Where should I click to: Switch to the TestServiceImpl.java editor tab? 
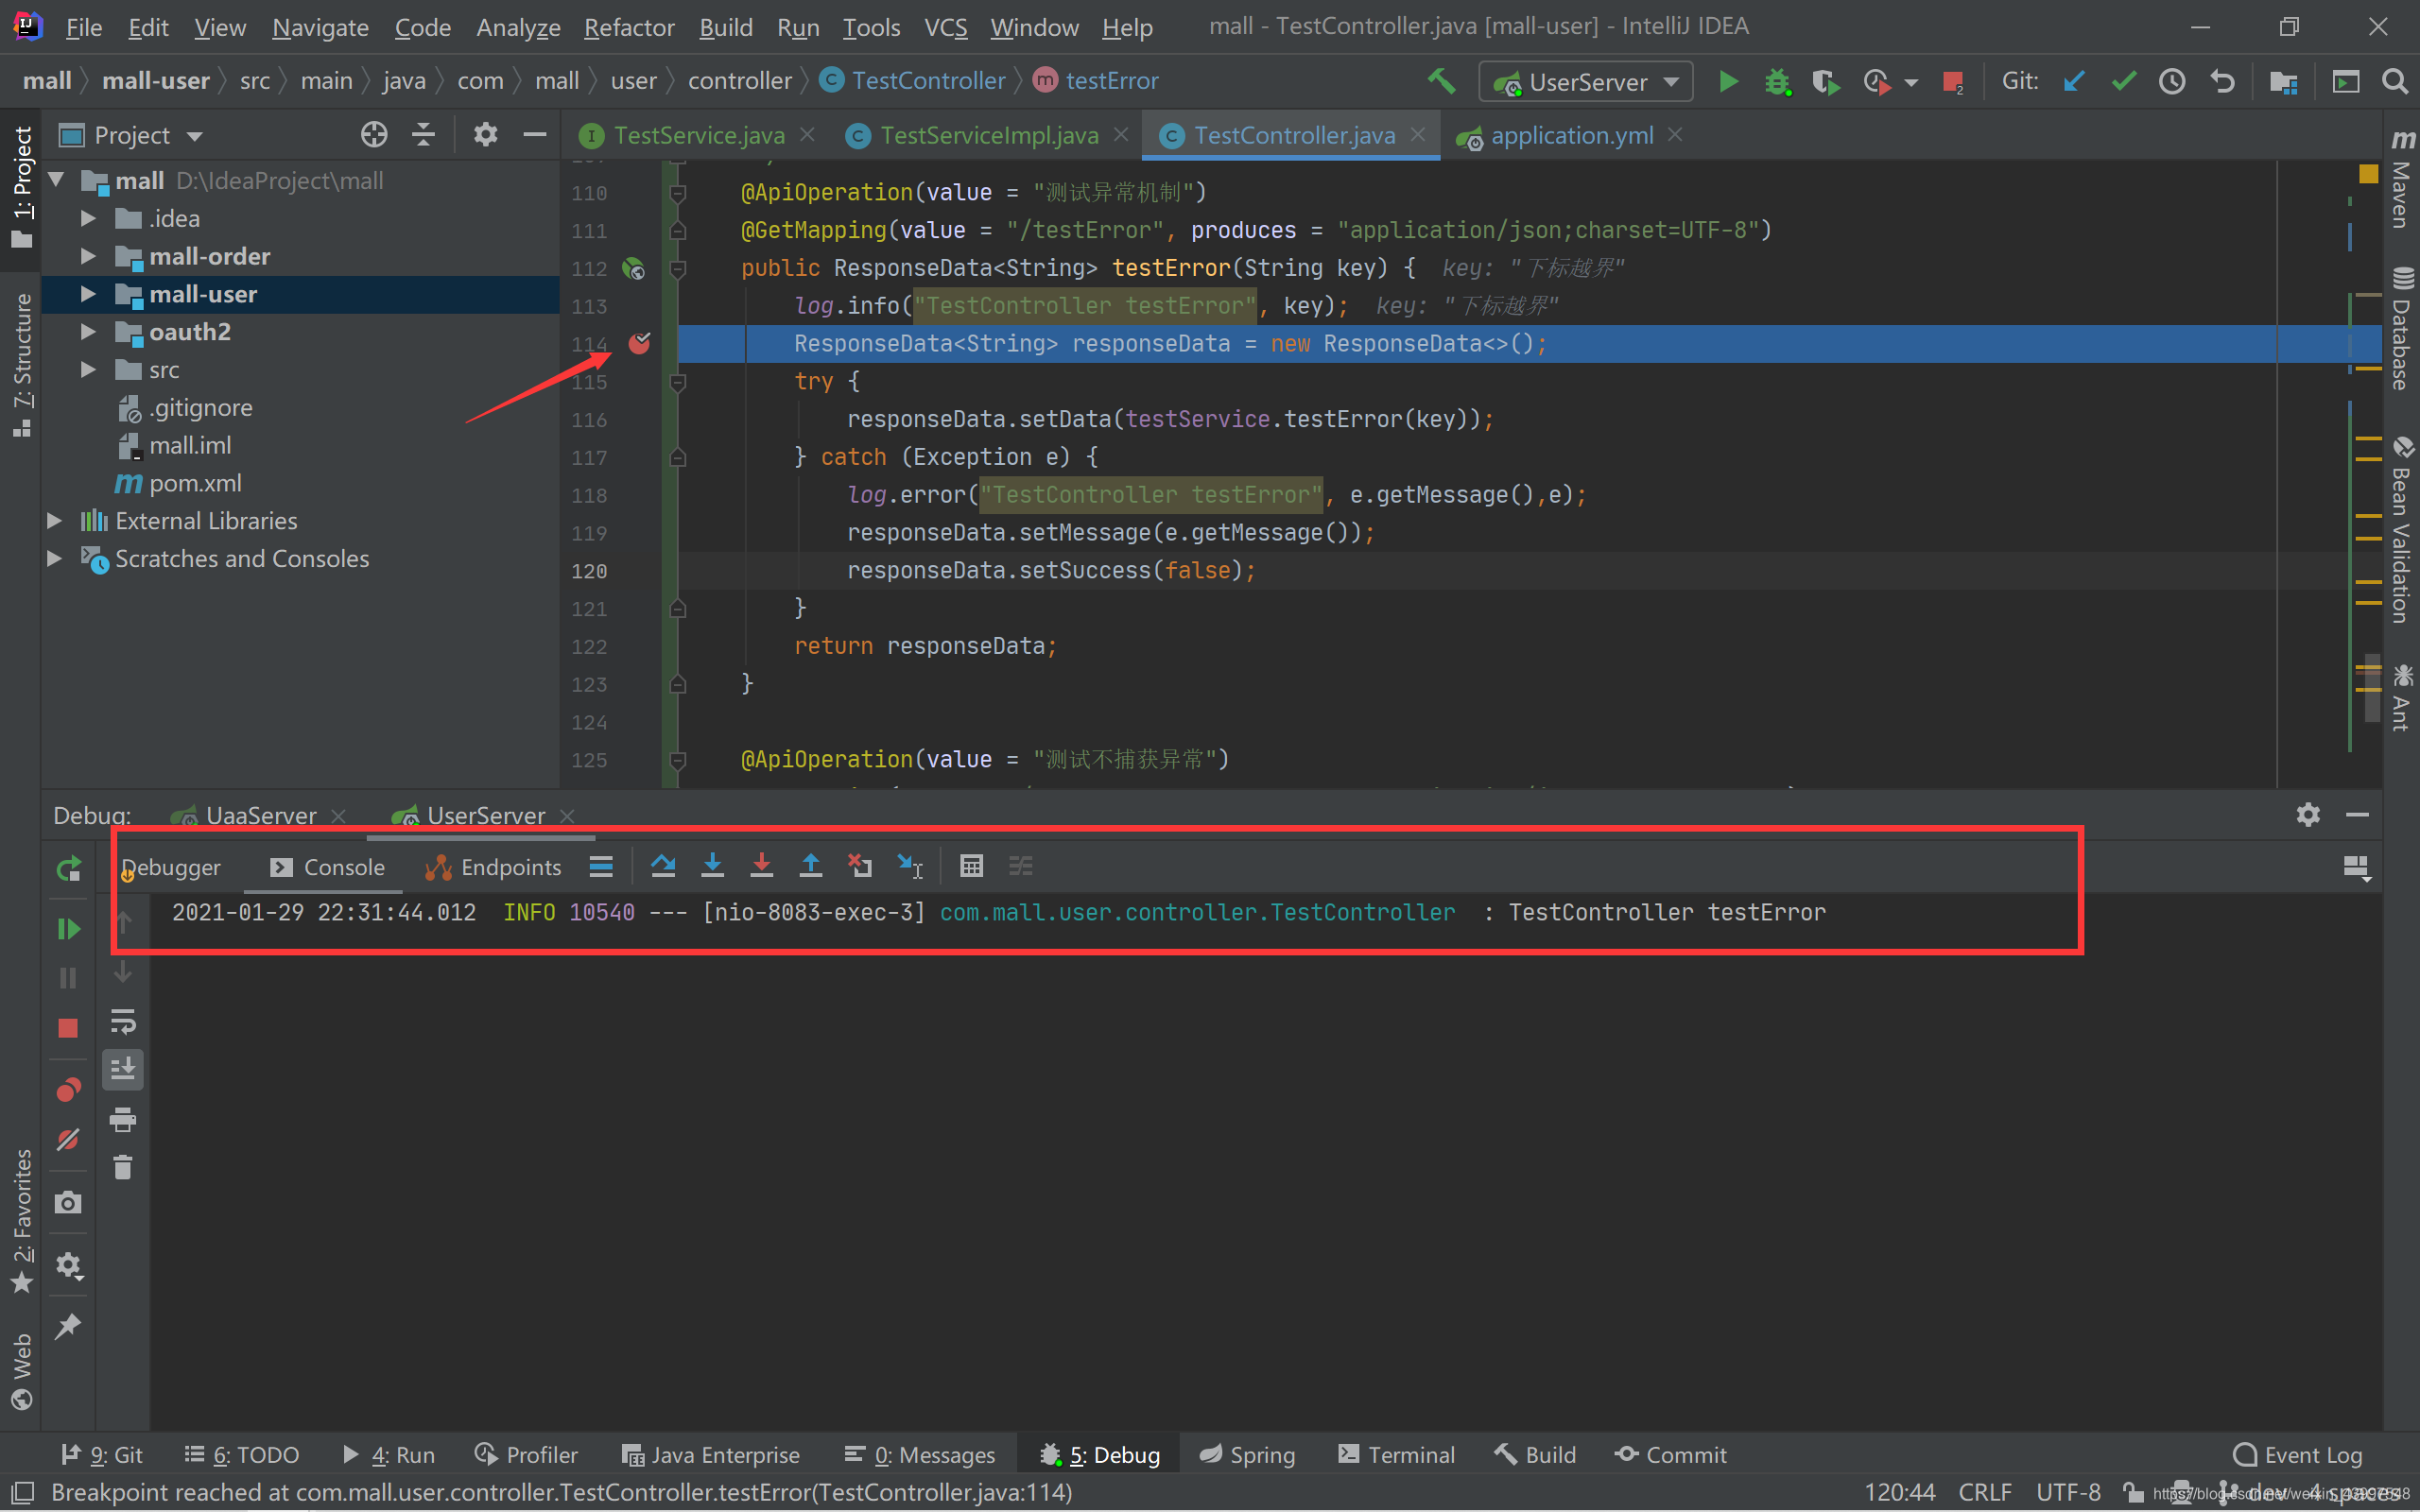coord(985,134)
